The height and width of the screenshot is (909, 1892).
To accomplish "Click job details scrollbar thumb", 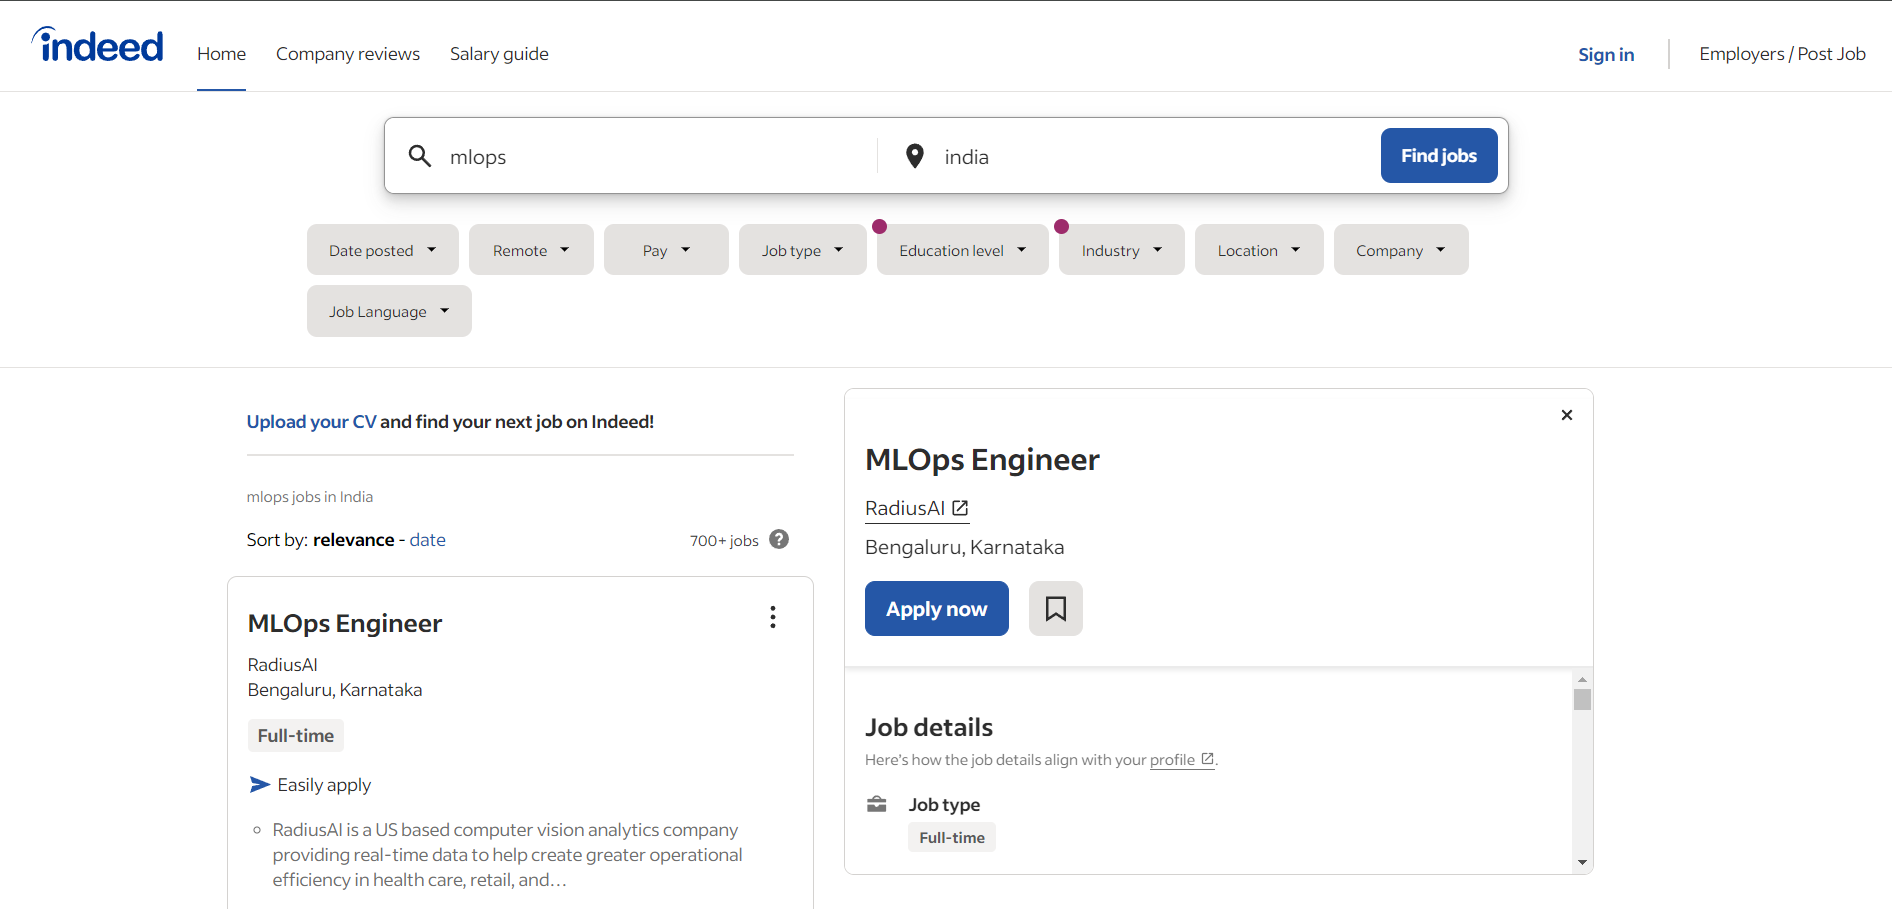I will [1582, 699].
